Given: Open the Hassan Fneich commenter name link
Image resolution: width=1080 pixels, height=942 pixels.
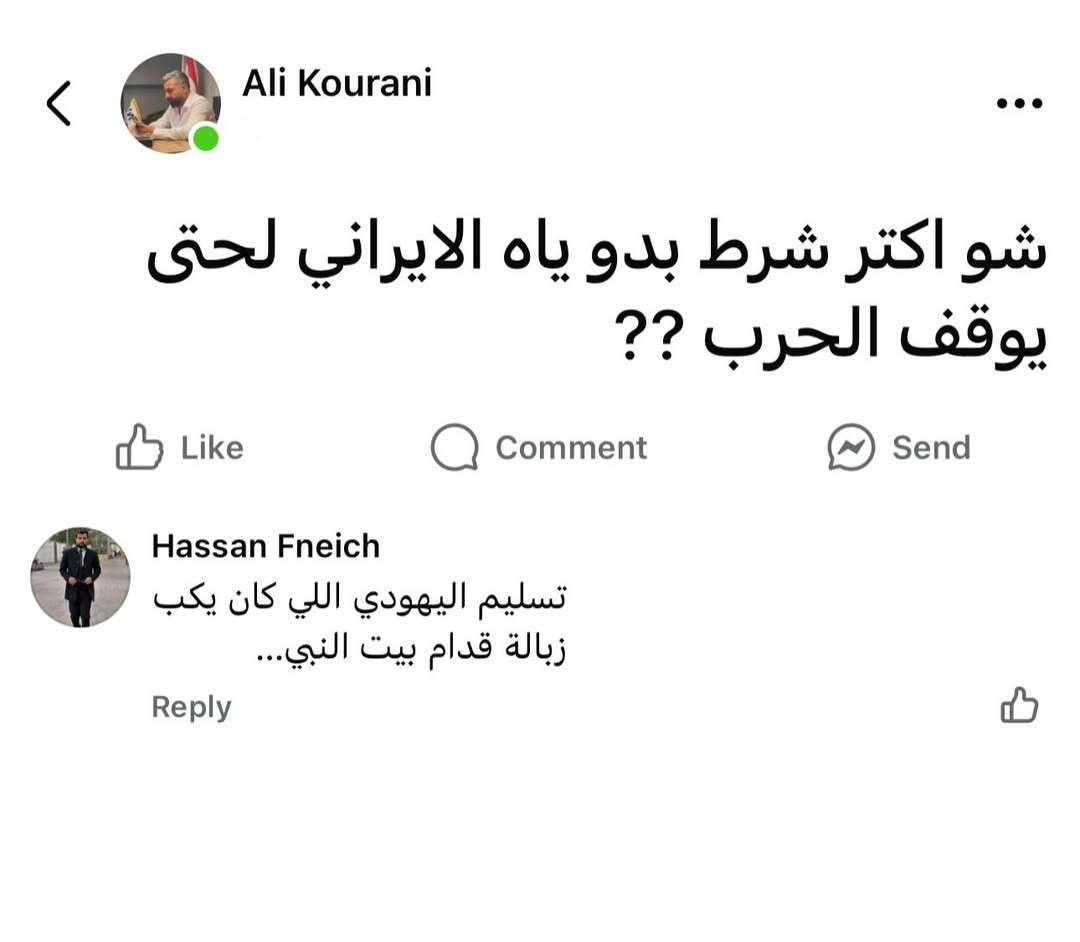Looking at the screenshot, I should pyautogui.click(x=266, y=546).
